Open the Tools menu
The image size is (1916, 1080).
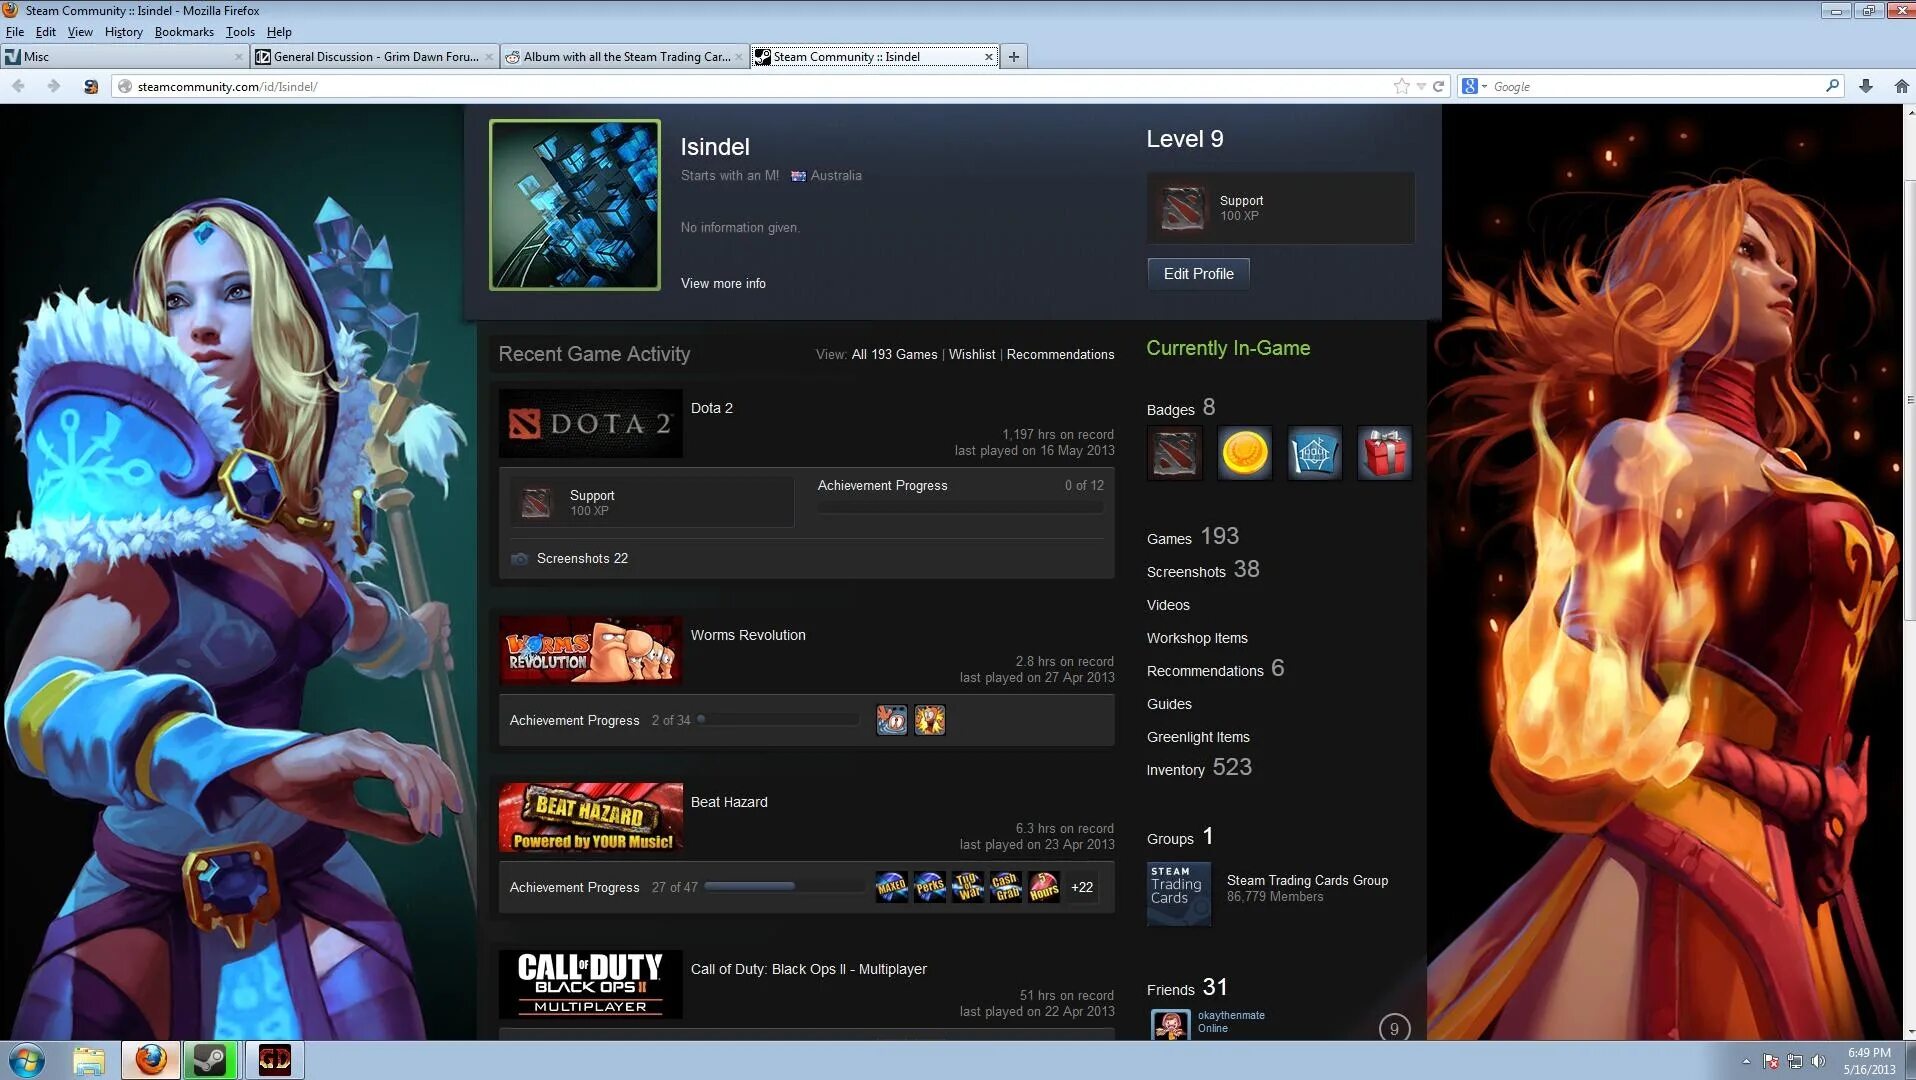point(240,32)
